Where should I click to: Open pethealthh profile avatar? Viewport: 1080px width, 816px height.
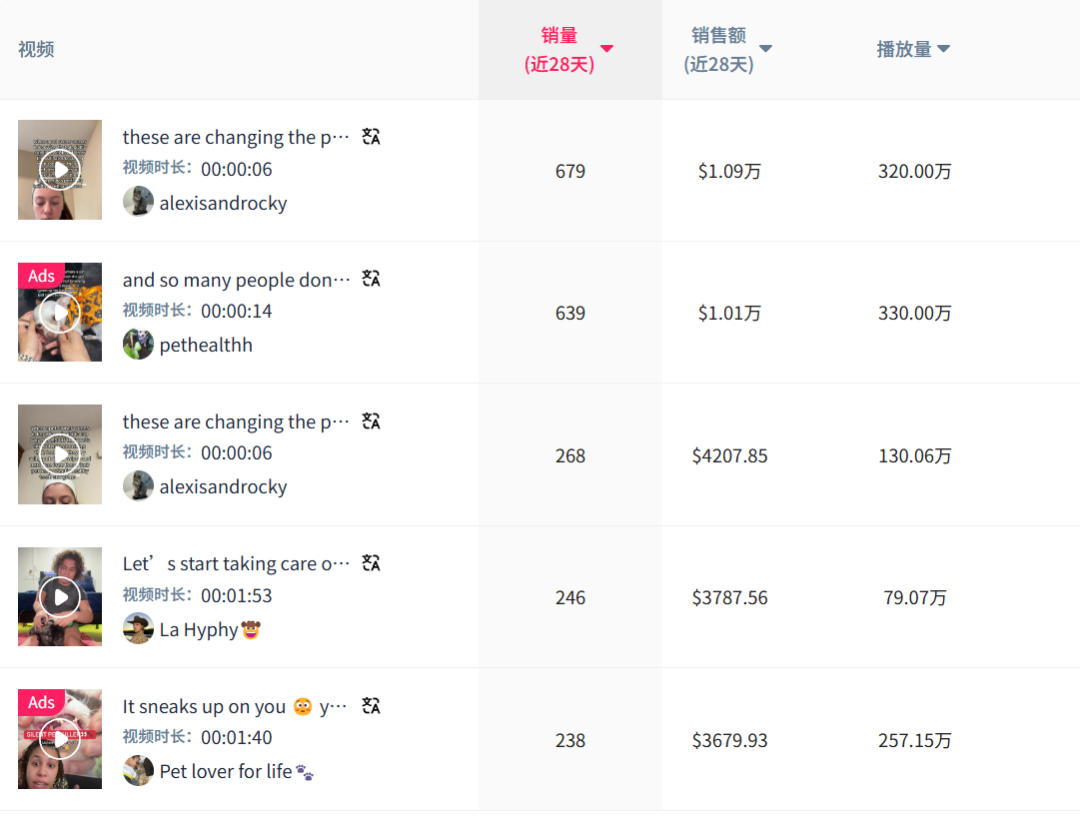point(138,345)
